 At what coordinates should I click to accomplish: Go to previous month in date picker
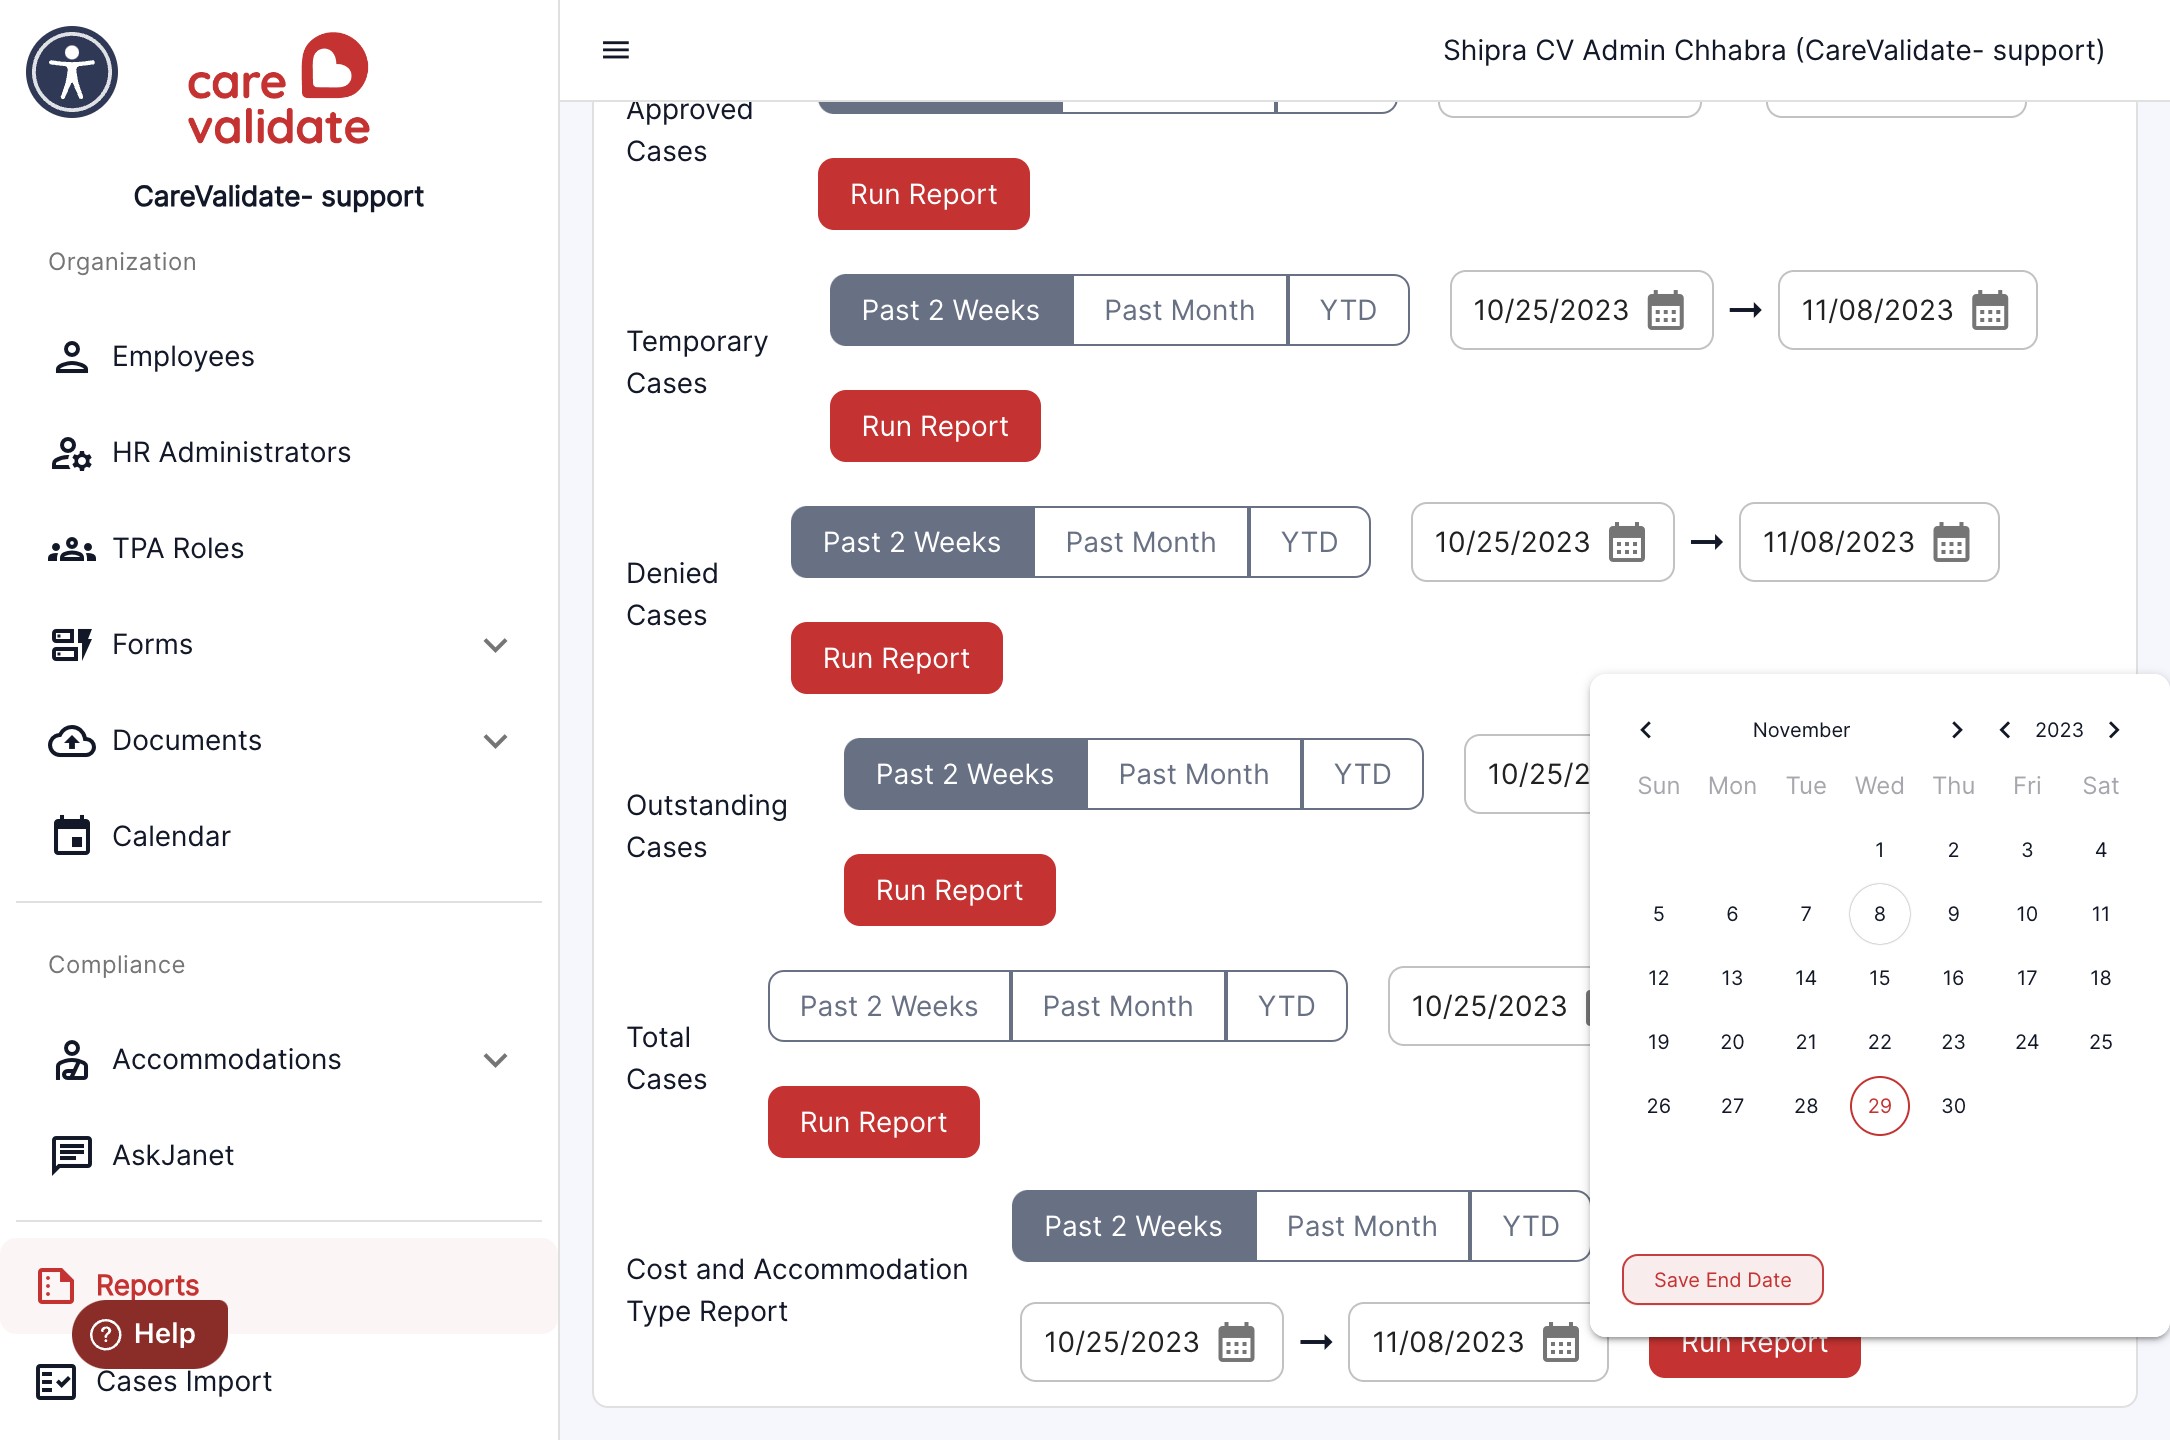tap(1646, 730)
